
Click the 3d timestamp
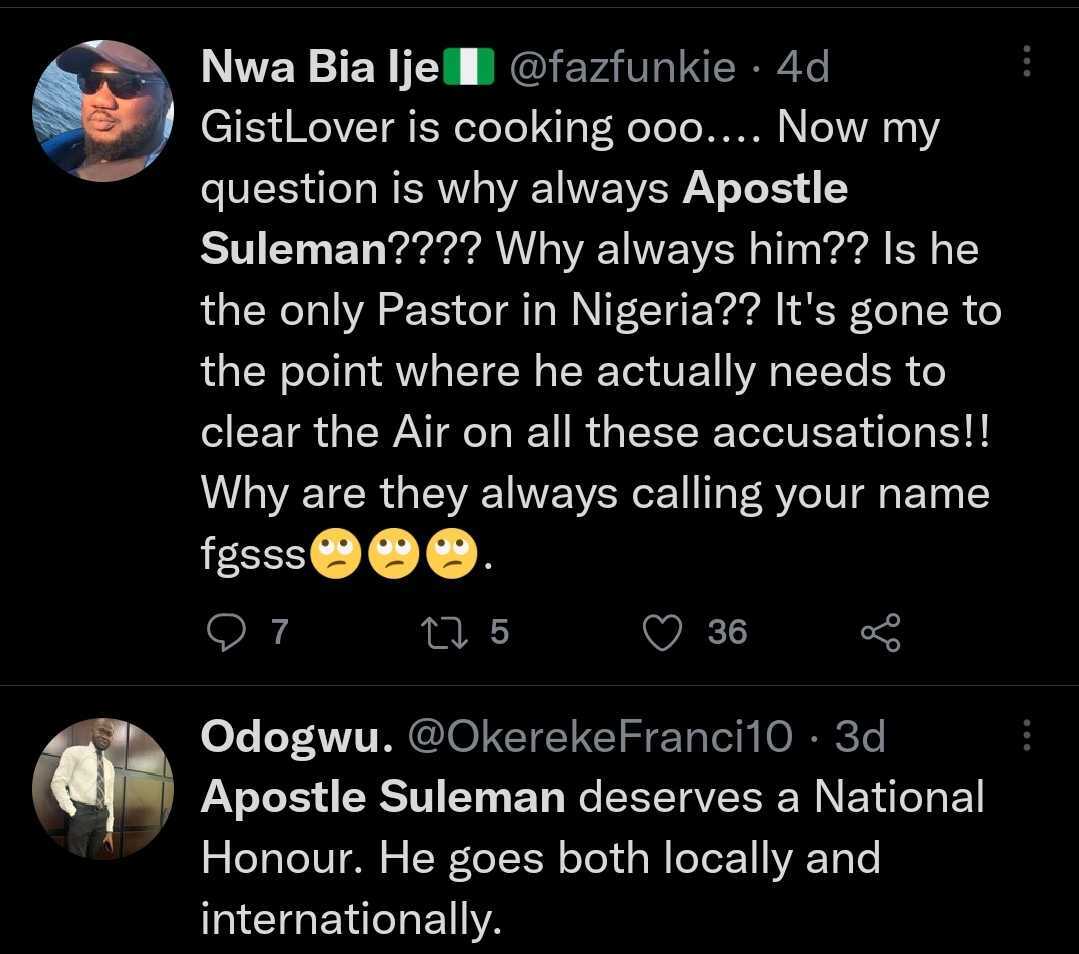[x=860, y=737]
